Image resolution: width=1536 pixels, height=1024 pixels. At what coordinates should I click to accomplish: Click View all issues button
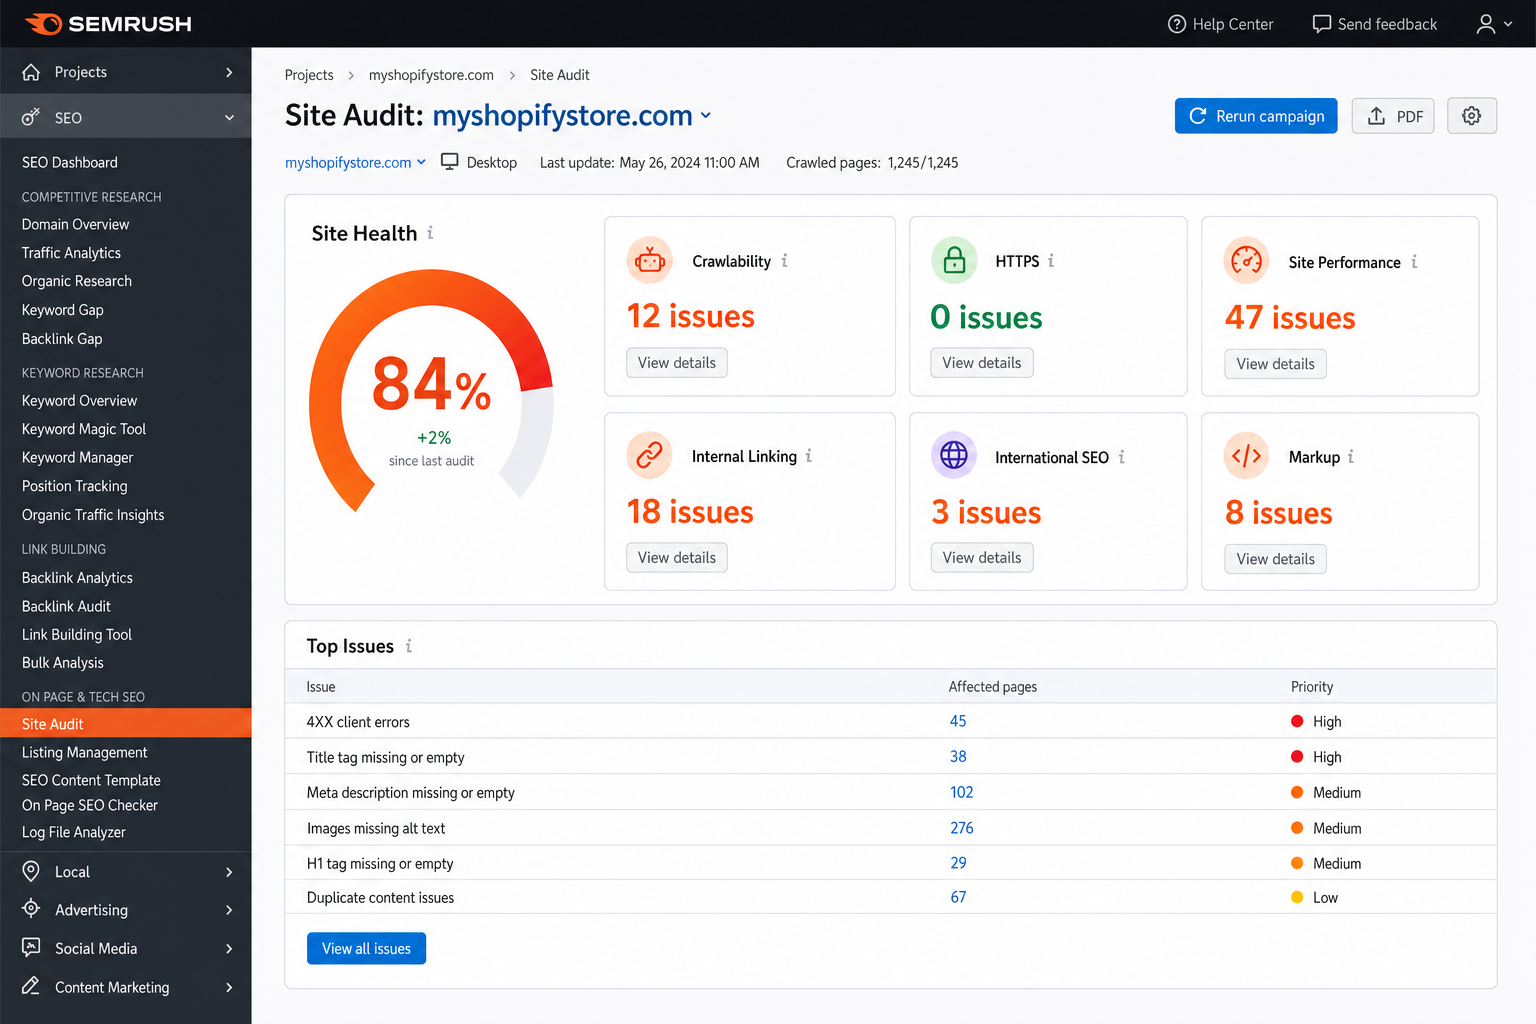point(366,948)
